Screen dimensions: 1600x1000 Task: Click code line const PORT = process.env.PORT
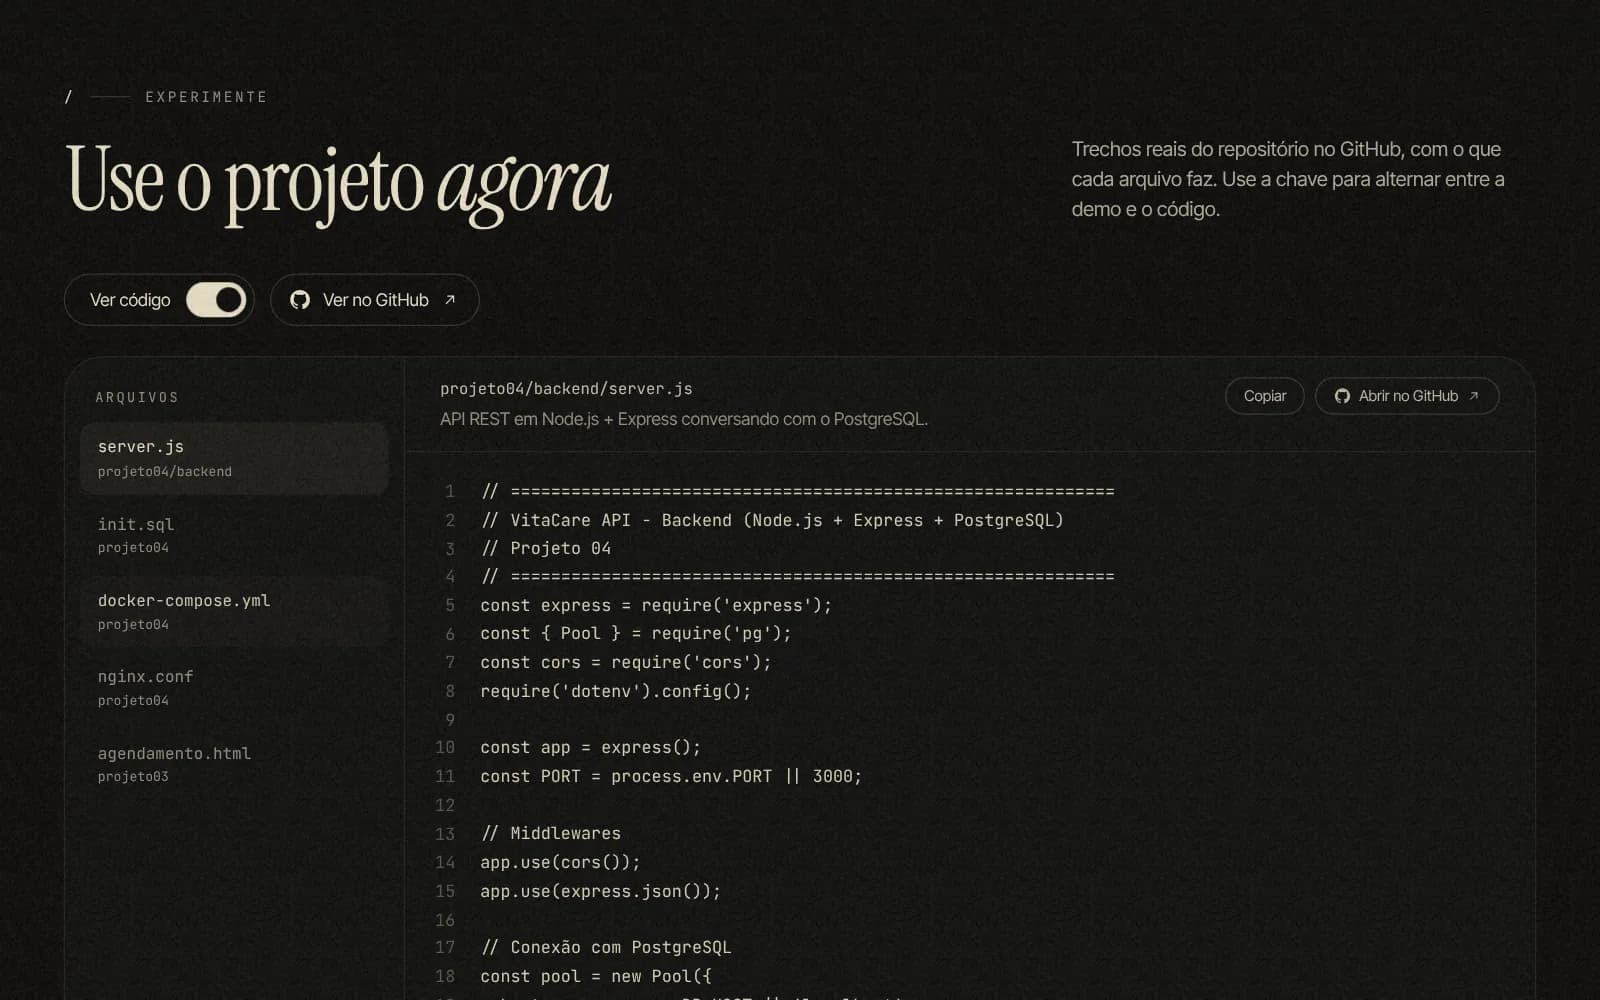(671, 776)
